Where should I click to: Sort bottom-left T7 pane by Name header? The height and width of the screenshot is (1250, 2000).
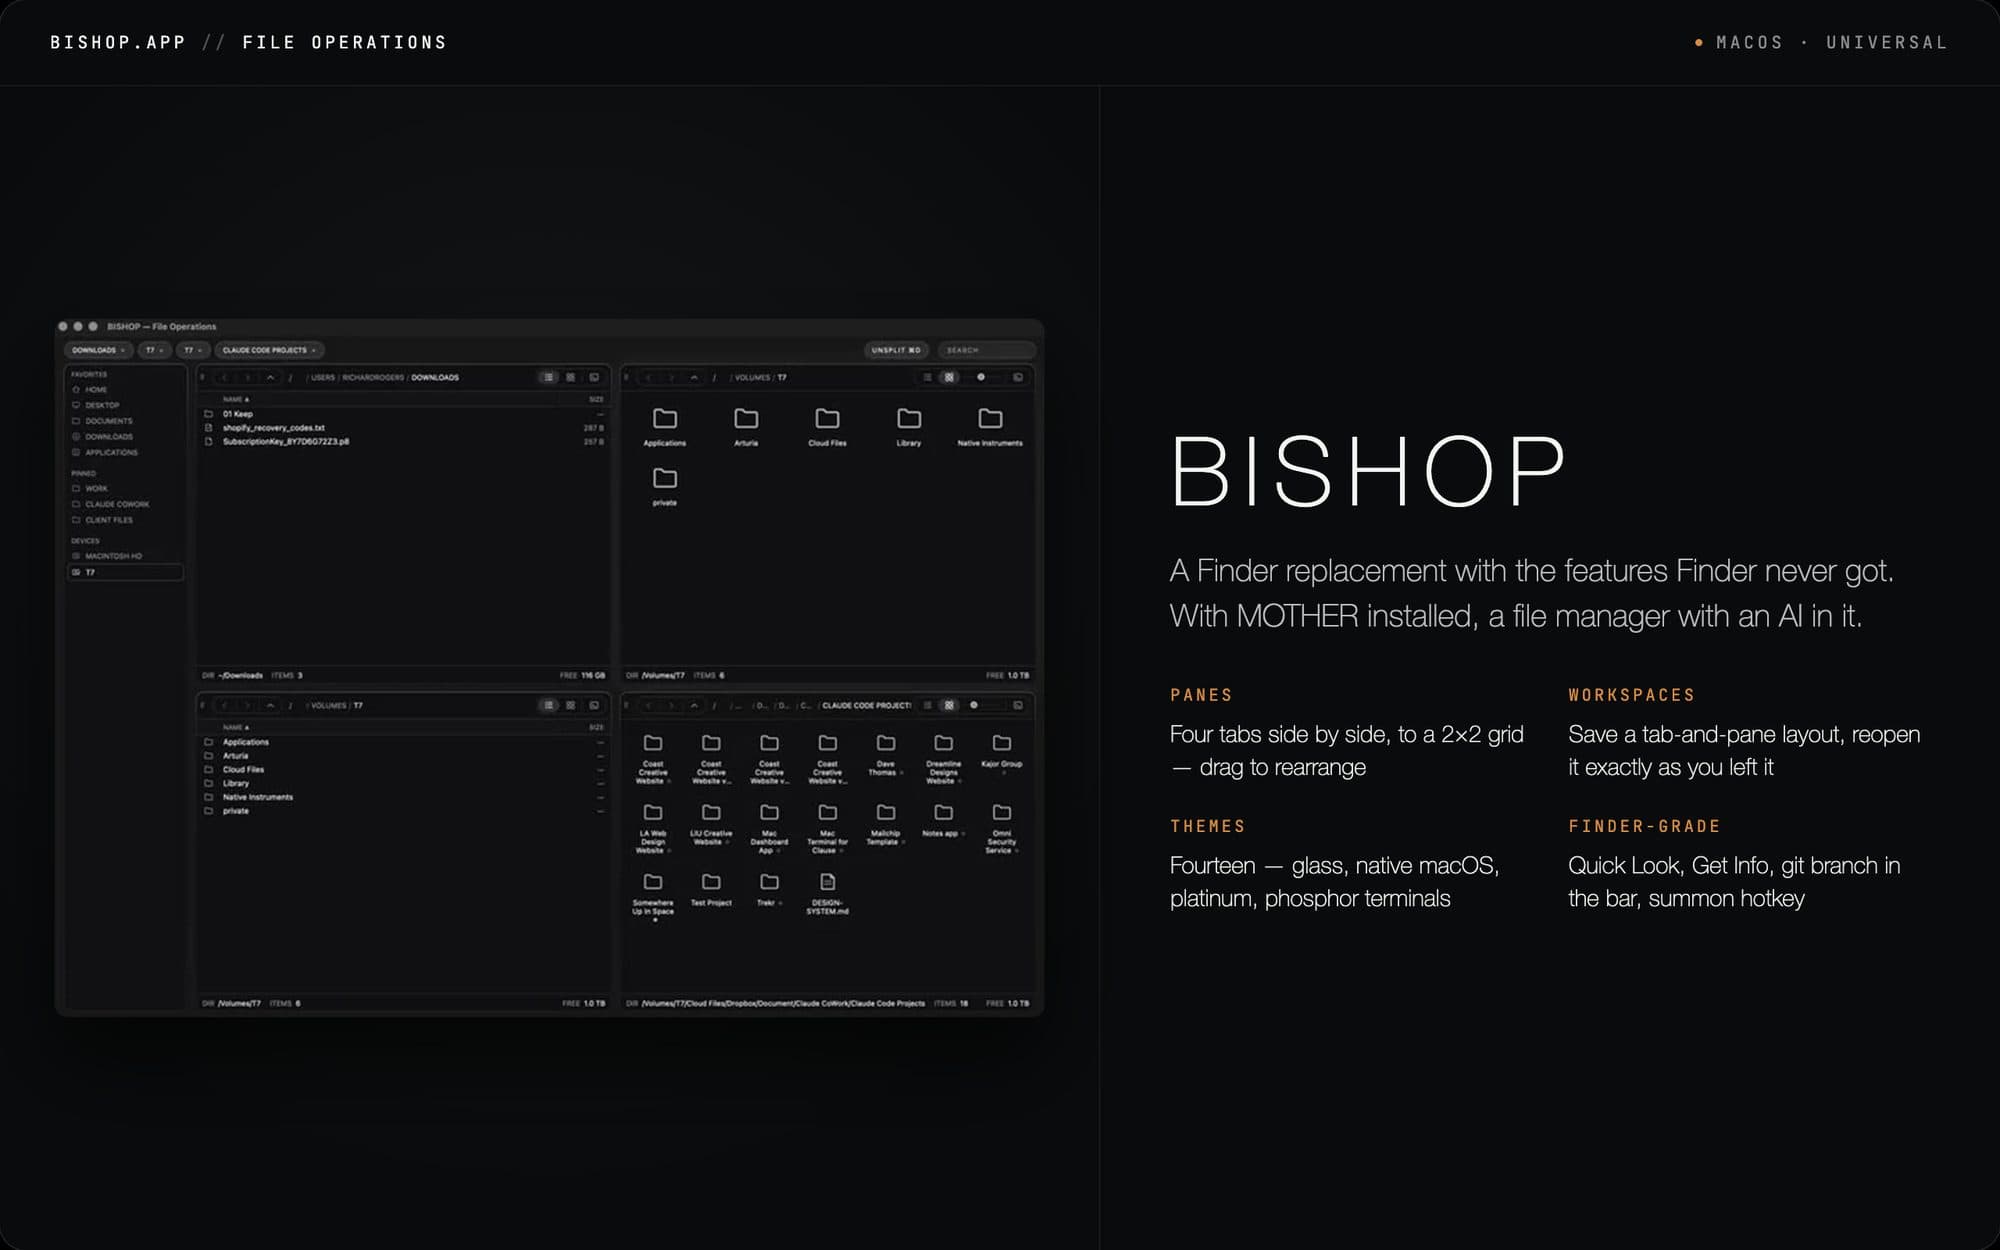pyautogui.click(x=236, y=727)
